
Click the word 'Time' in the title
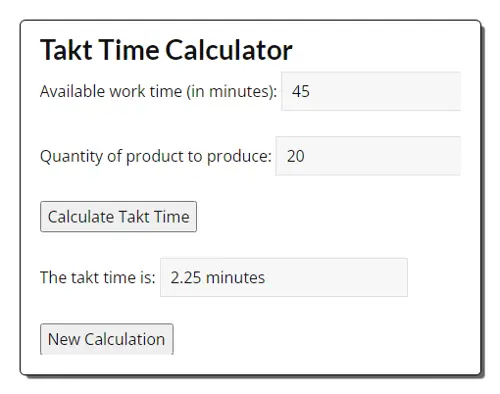(129, 50)
